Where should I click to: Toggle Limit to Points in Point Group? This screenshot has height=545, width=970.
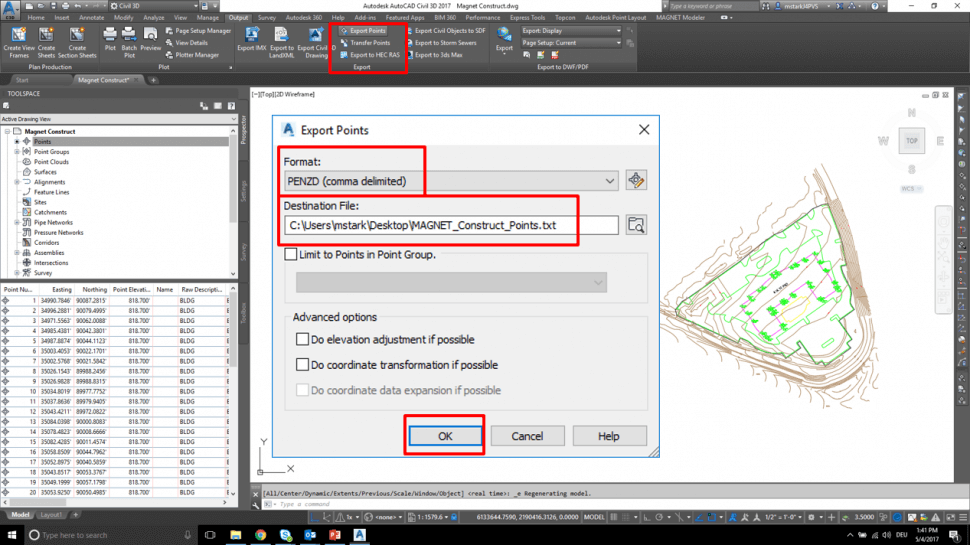[x=291, y=254]
